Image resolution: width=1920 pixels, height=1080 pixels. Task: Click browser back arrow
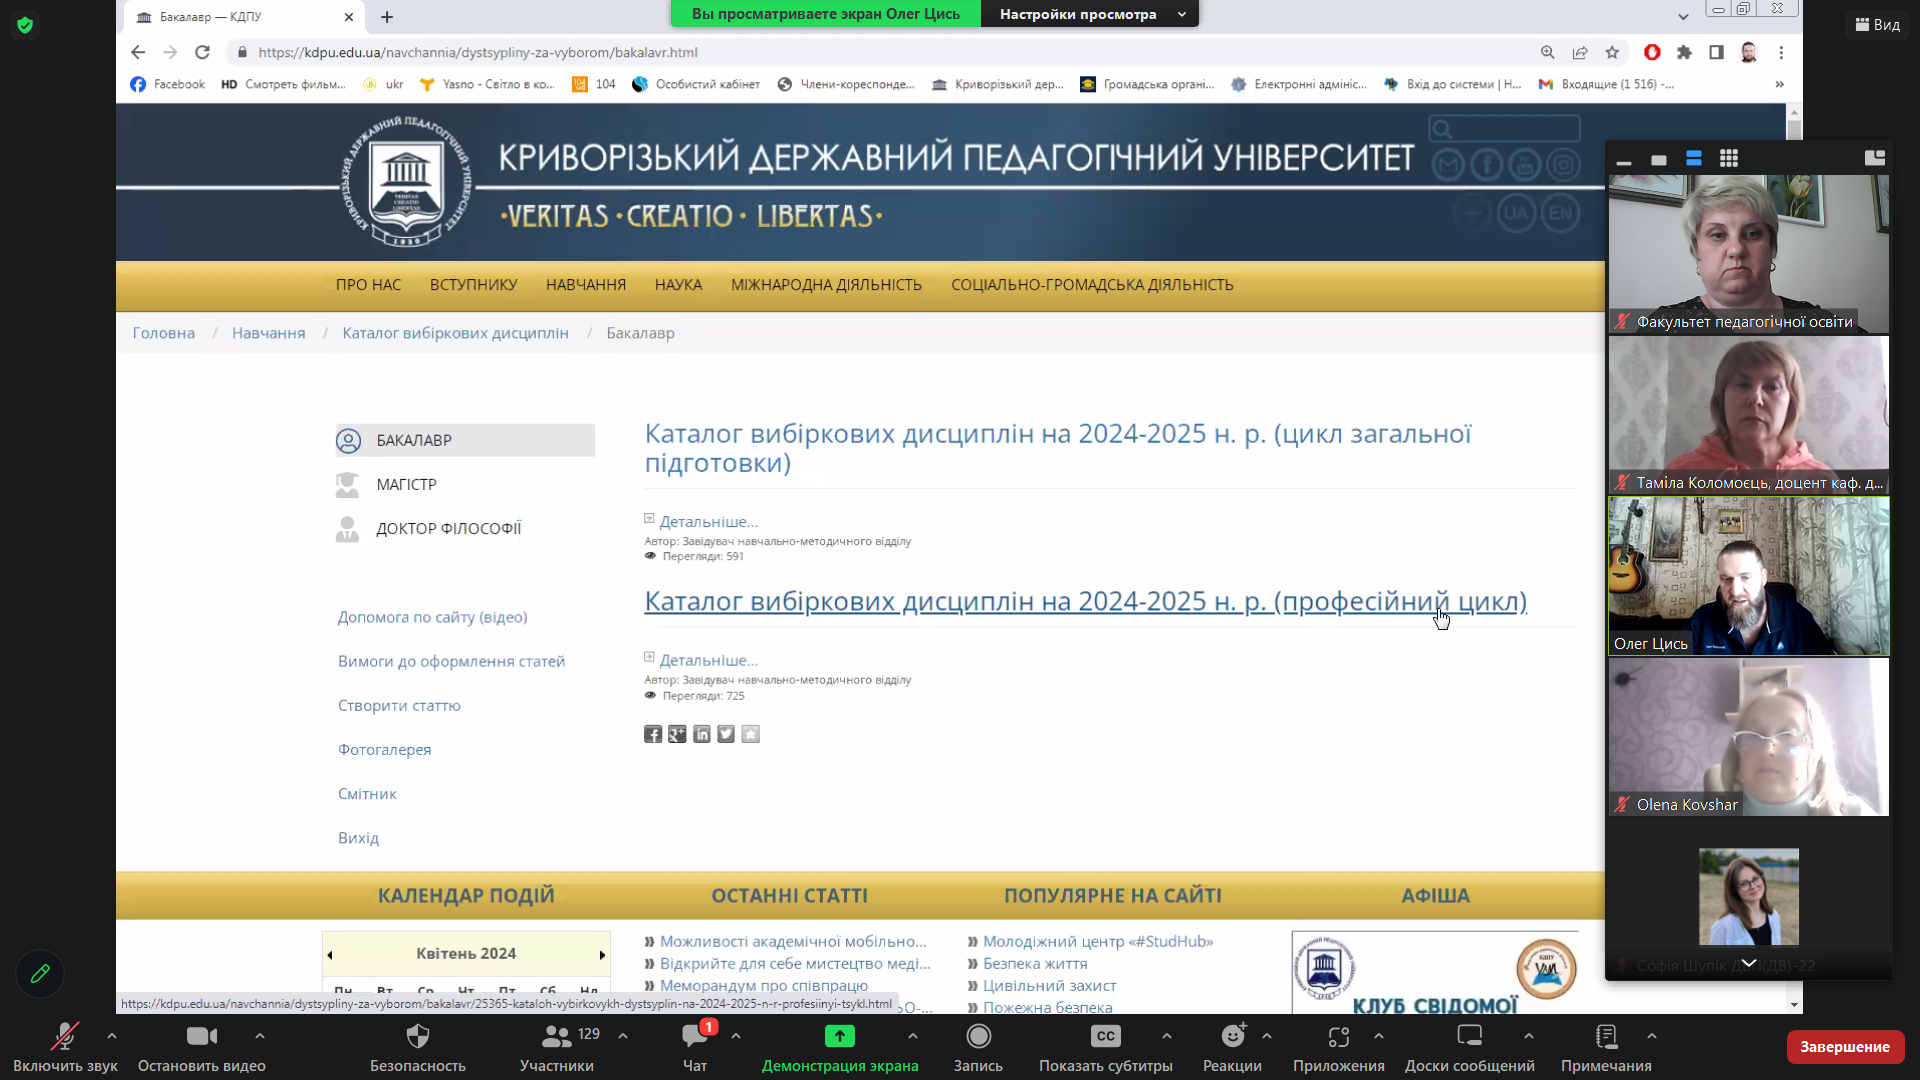point(138,52)
